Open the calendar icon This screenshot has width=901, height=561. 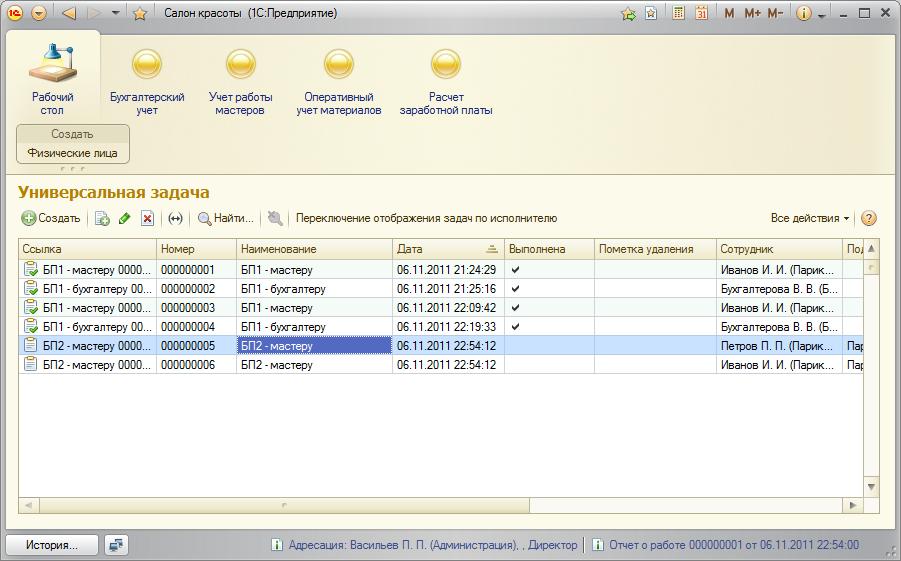point(702,13)
